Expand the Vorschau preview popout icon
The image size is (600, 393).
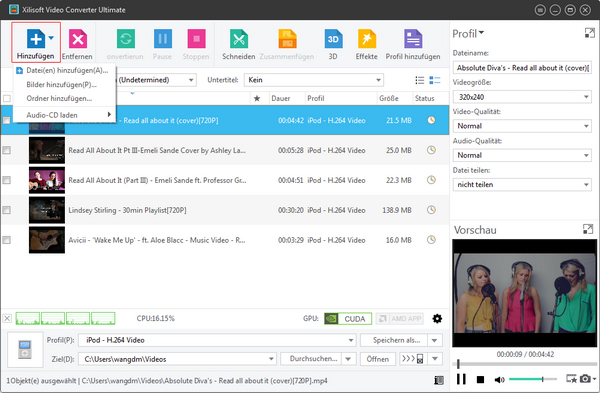588,229
